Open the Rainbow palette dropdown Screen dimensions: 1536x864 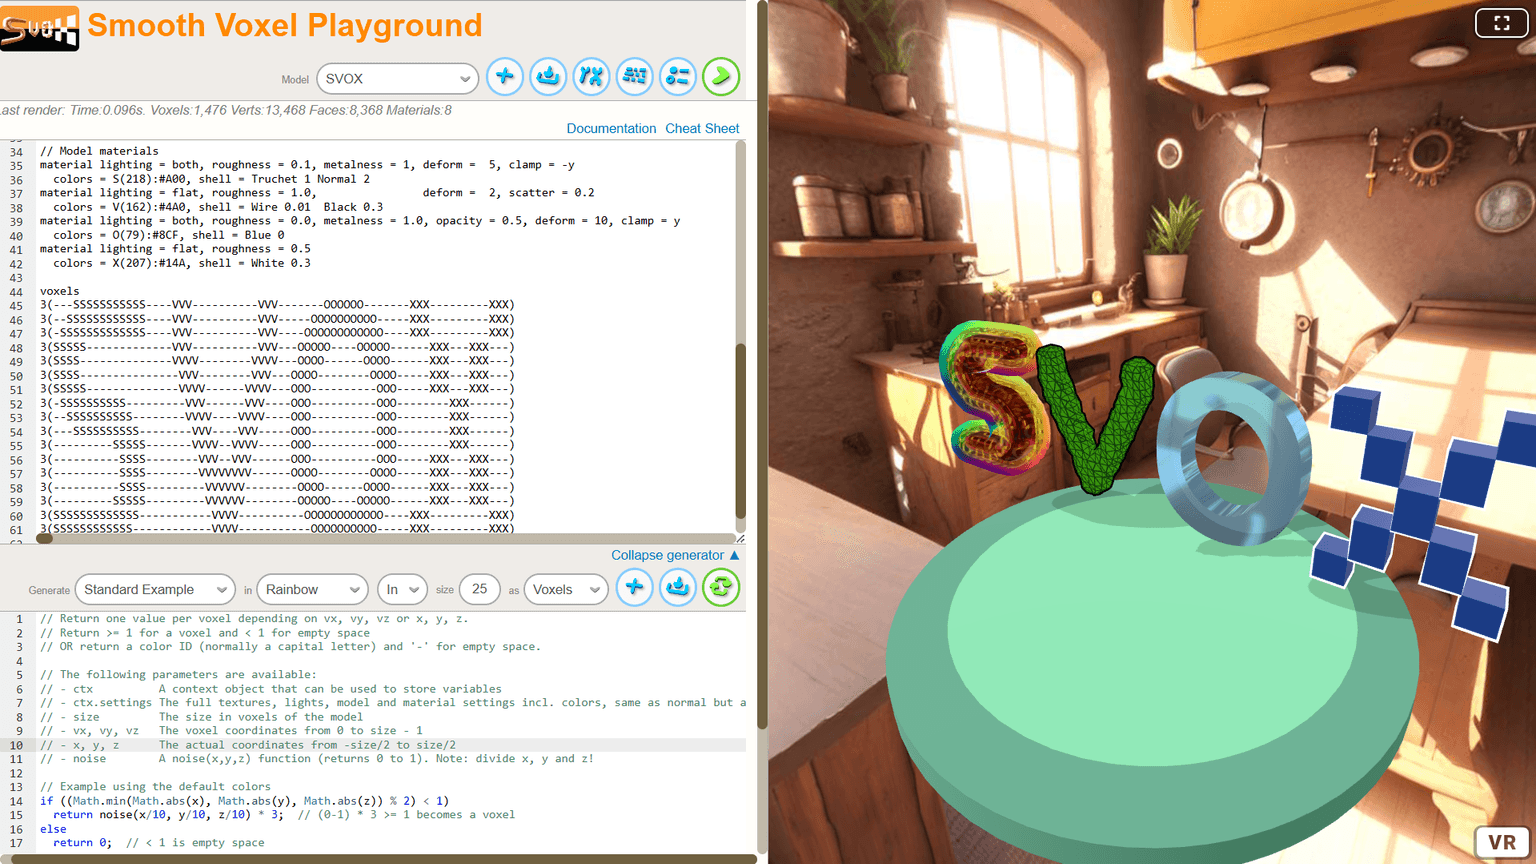[x=312, y=589]
